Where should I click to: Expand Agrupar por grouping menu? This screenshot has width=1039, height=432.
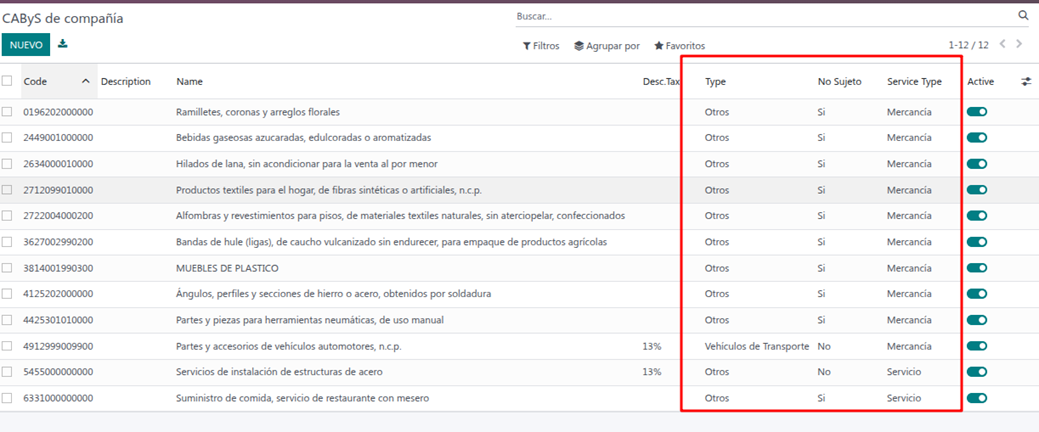coord(607,46)
